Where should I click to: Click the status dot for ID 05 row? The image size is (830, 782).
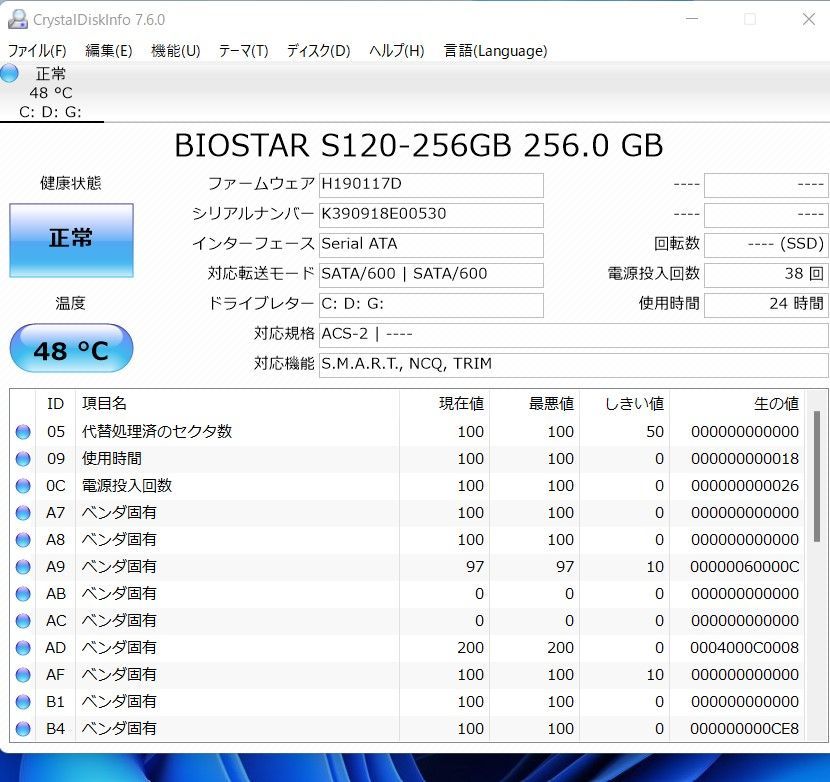[23, 432]
